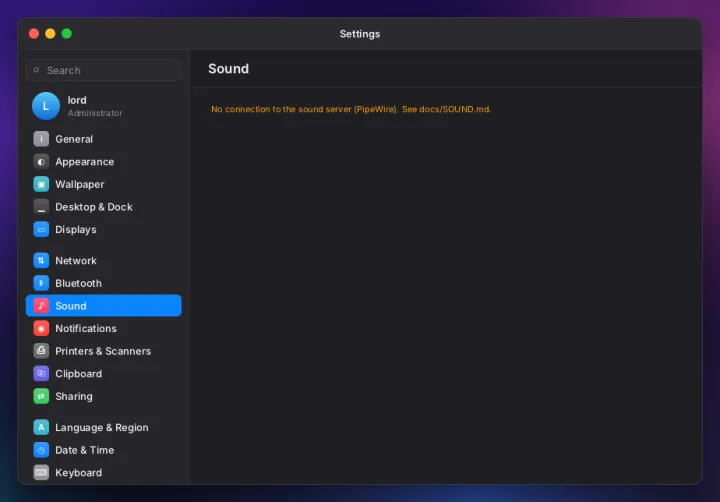Open Keyboard settings label
Viewport: 720px width, 502px height.
[x=79, y=473]
